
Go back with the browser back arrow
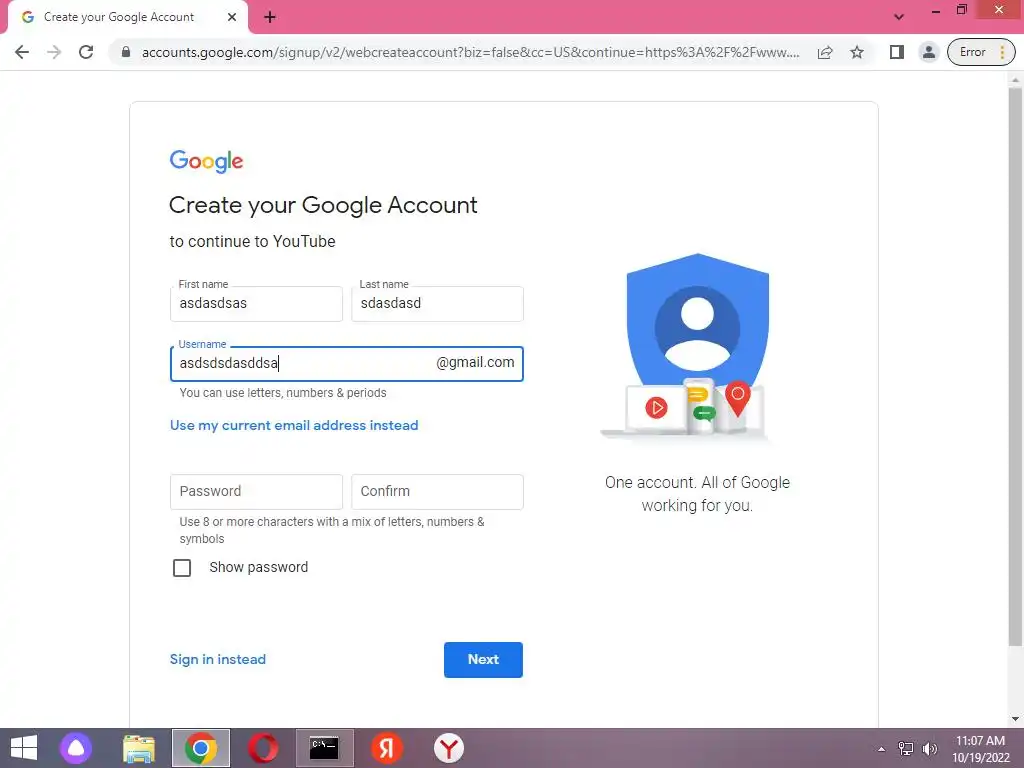[22, 52]
